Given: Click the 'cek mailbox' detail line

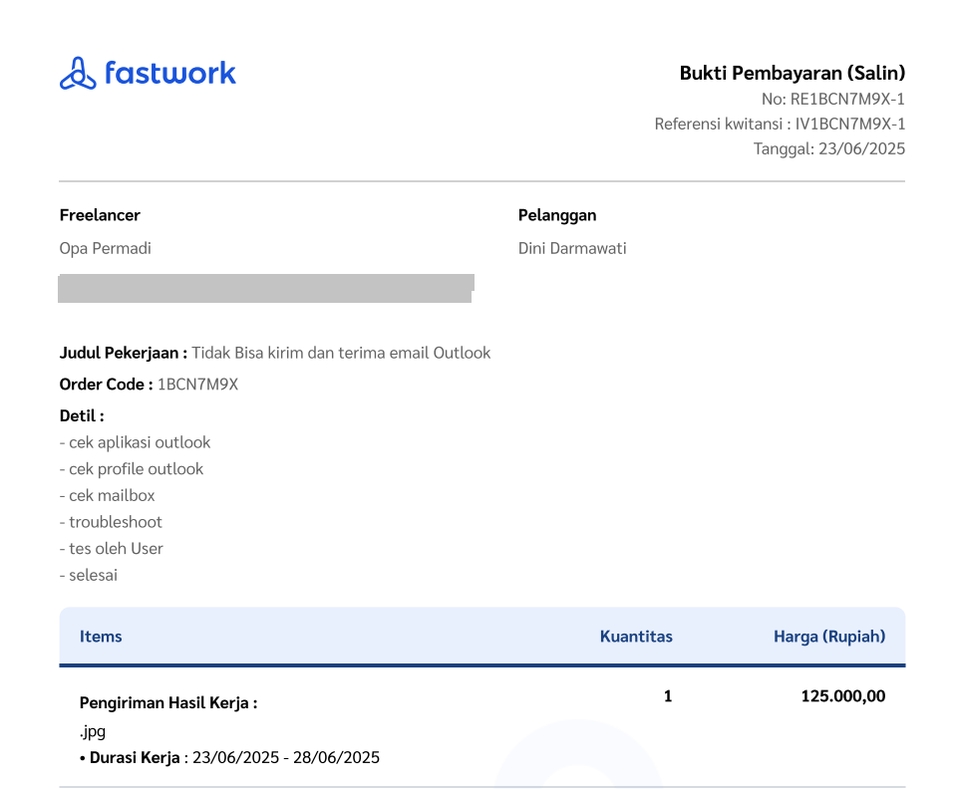Looking at the screenshot, I should [107, 495].
